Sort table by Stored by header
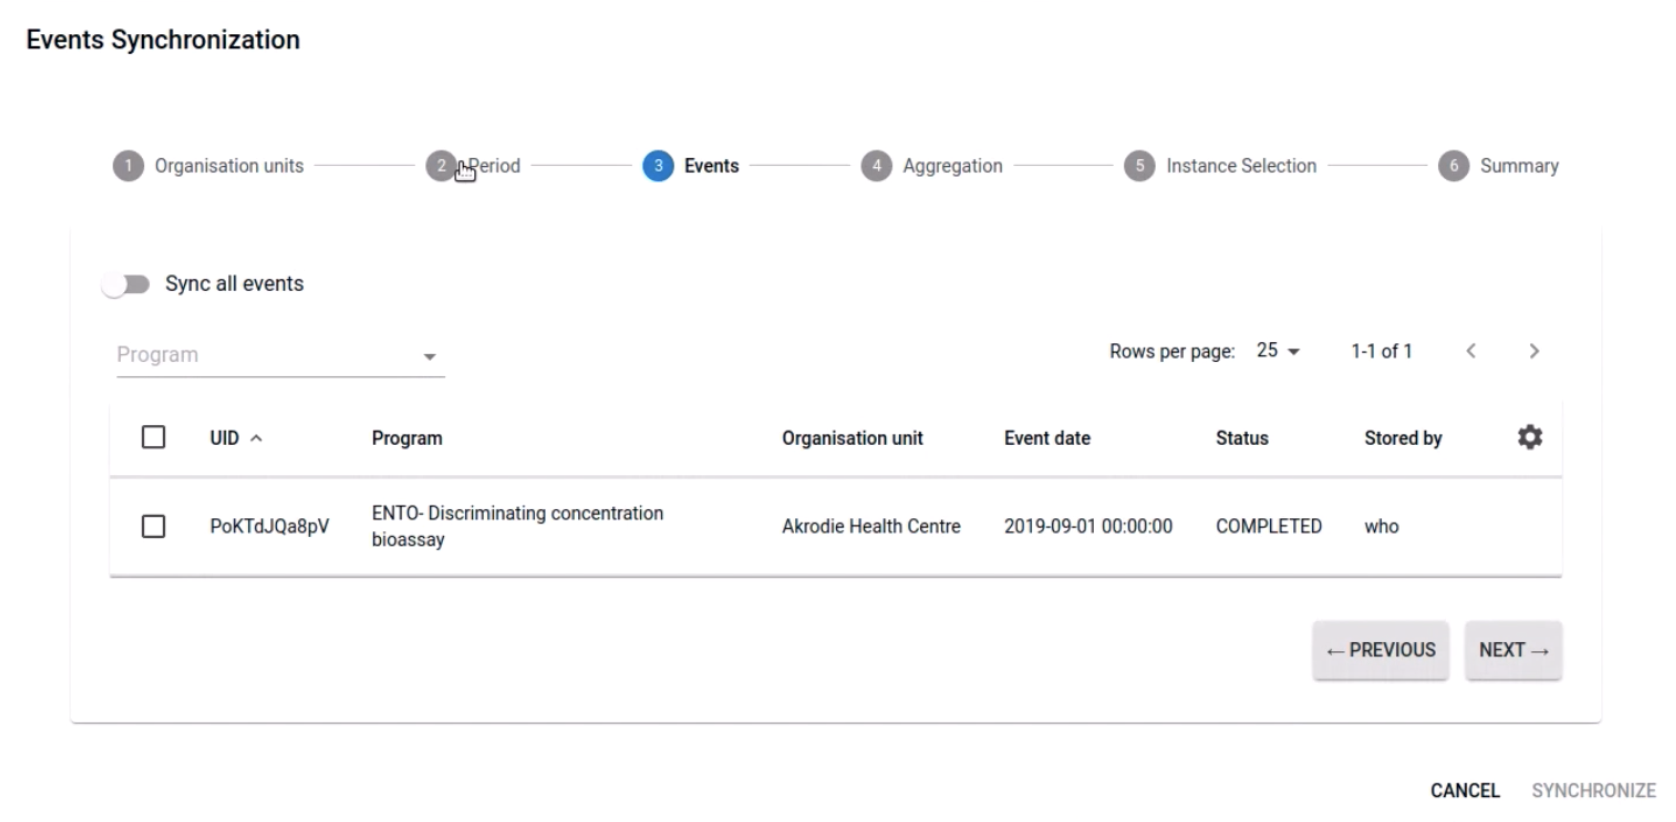 [x=1403, y=438]
